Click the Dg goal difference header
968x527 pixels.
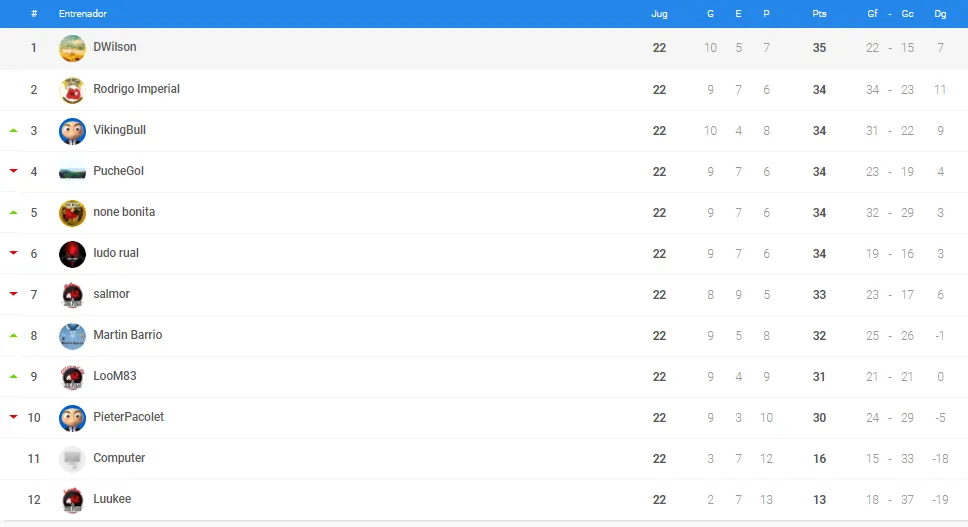pyautogui.click(x=940, y=14)
